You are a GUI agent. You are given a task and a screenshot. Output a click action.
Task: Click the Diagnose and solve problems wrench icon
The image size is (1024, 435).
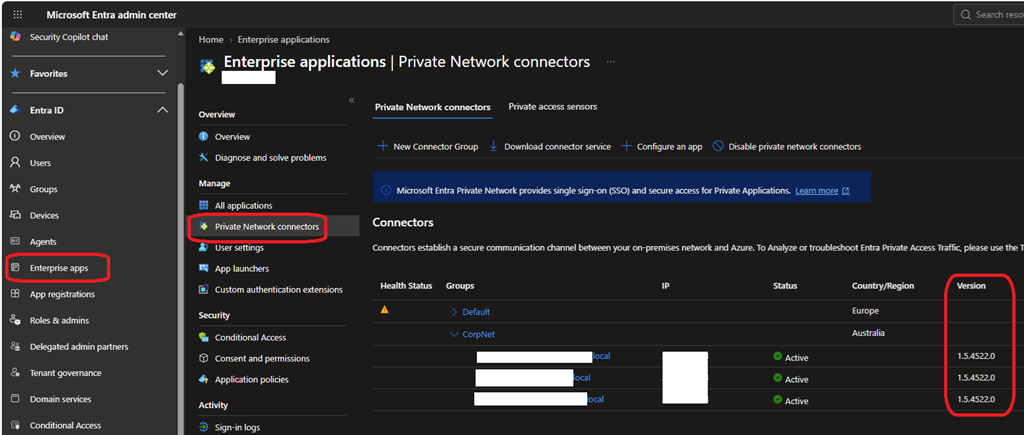203,157
